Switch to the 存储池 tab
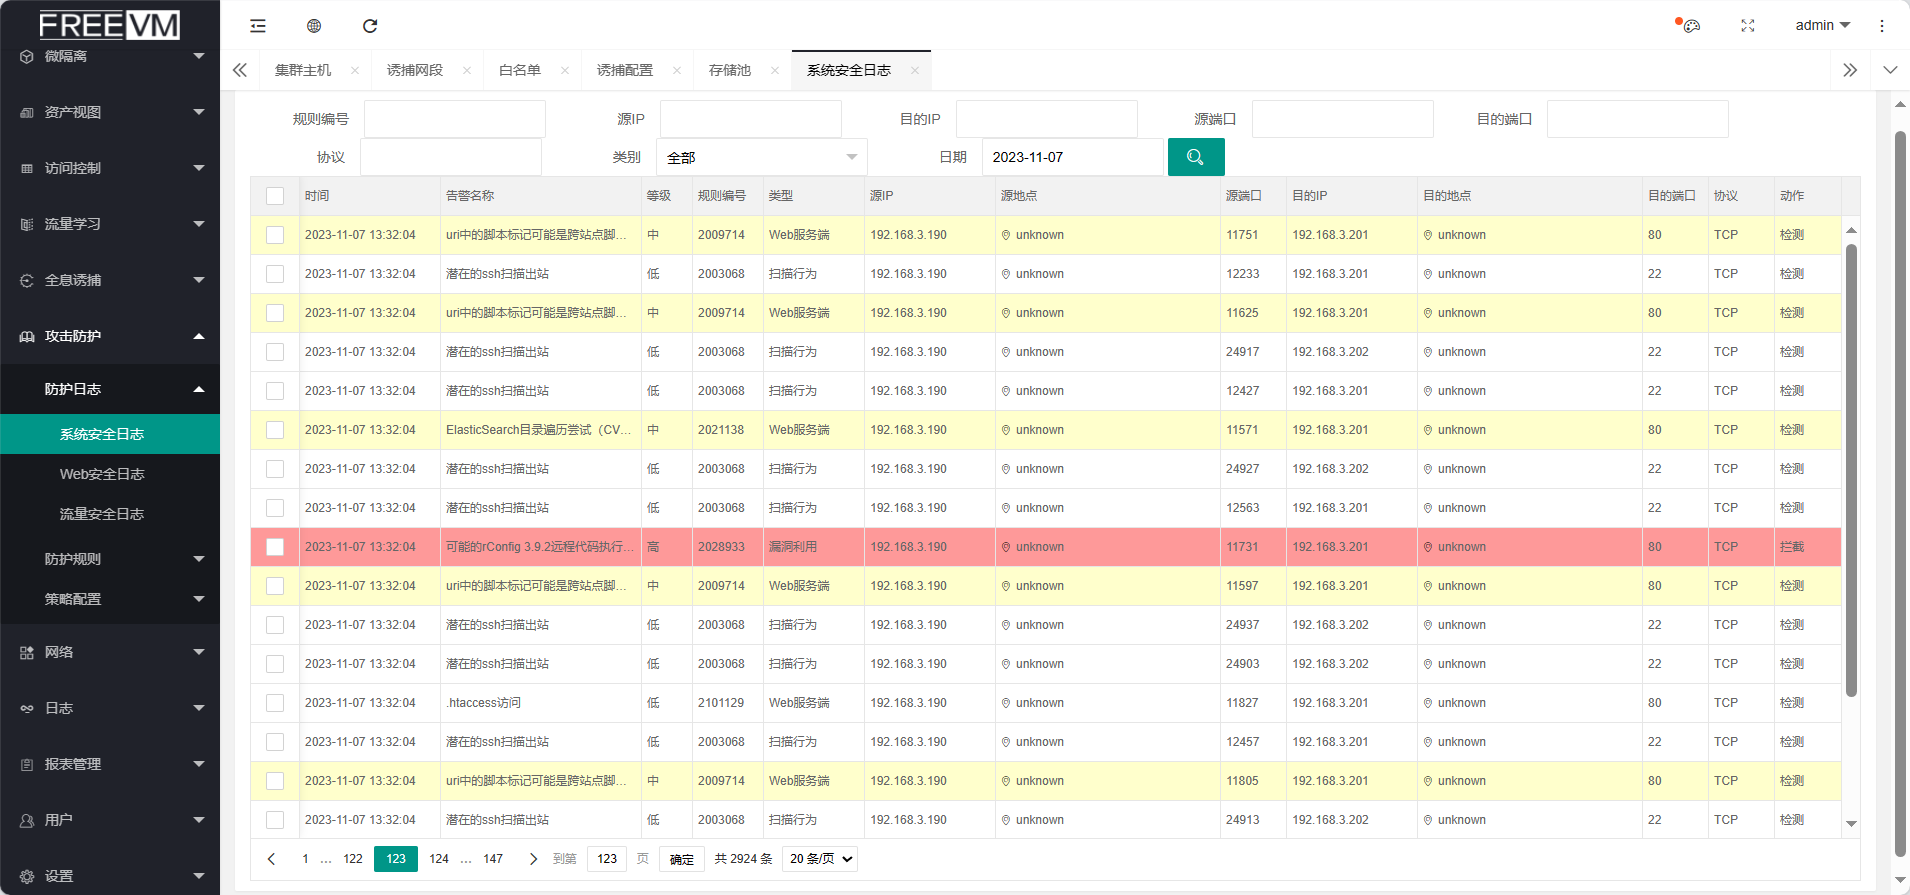This screenshot has width=1910, height=895. pyautogui.click(x=730, y=70)
